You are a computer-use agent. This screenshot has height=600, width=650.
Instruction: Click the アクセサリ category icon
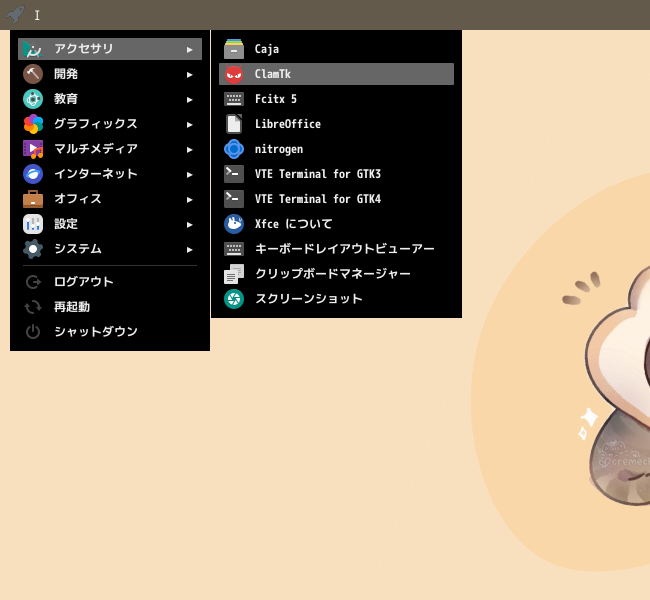click(33, 49)
